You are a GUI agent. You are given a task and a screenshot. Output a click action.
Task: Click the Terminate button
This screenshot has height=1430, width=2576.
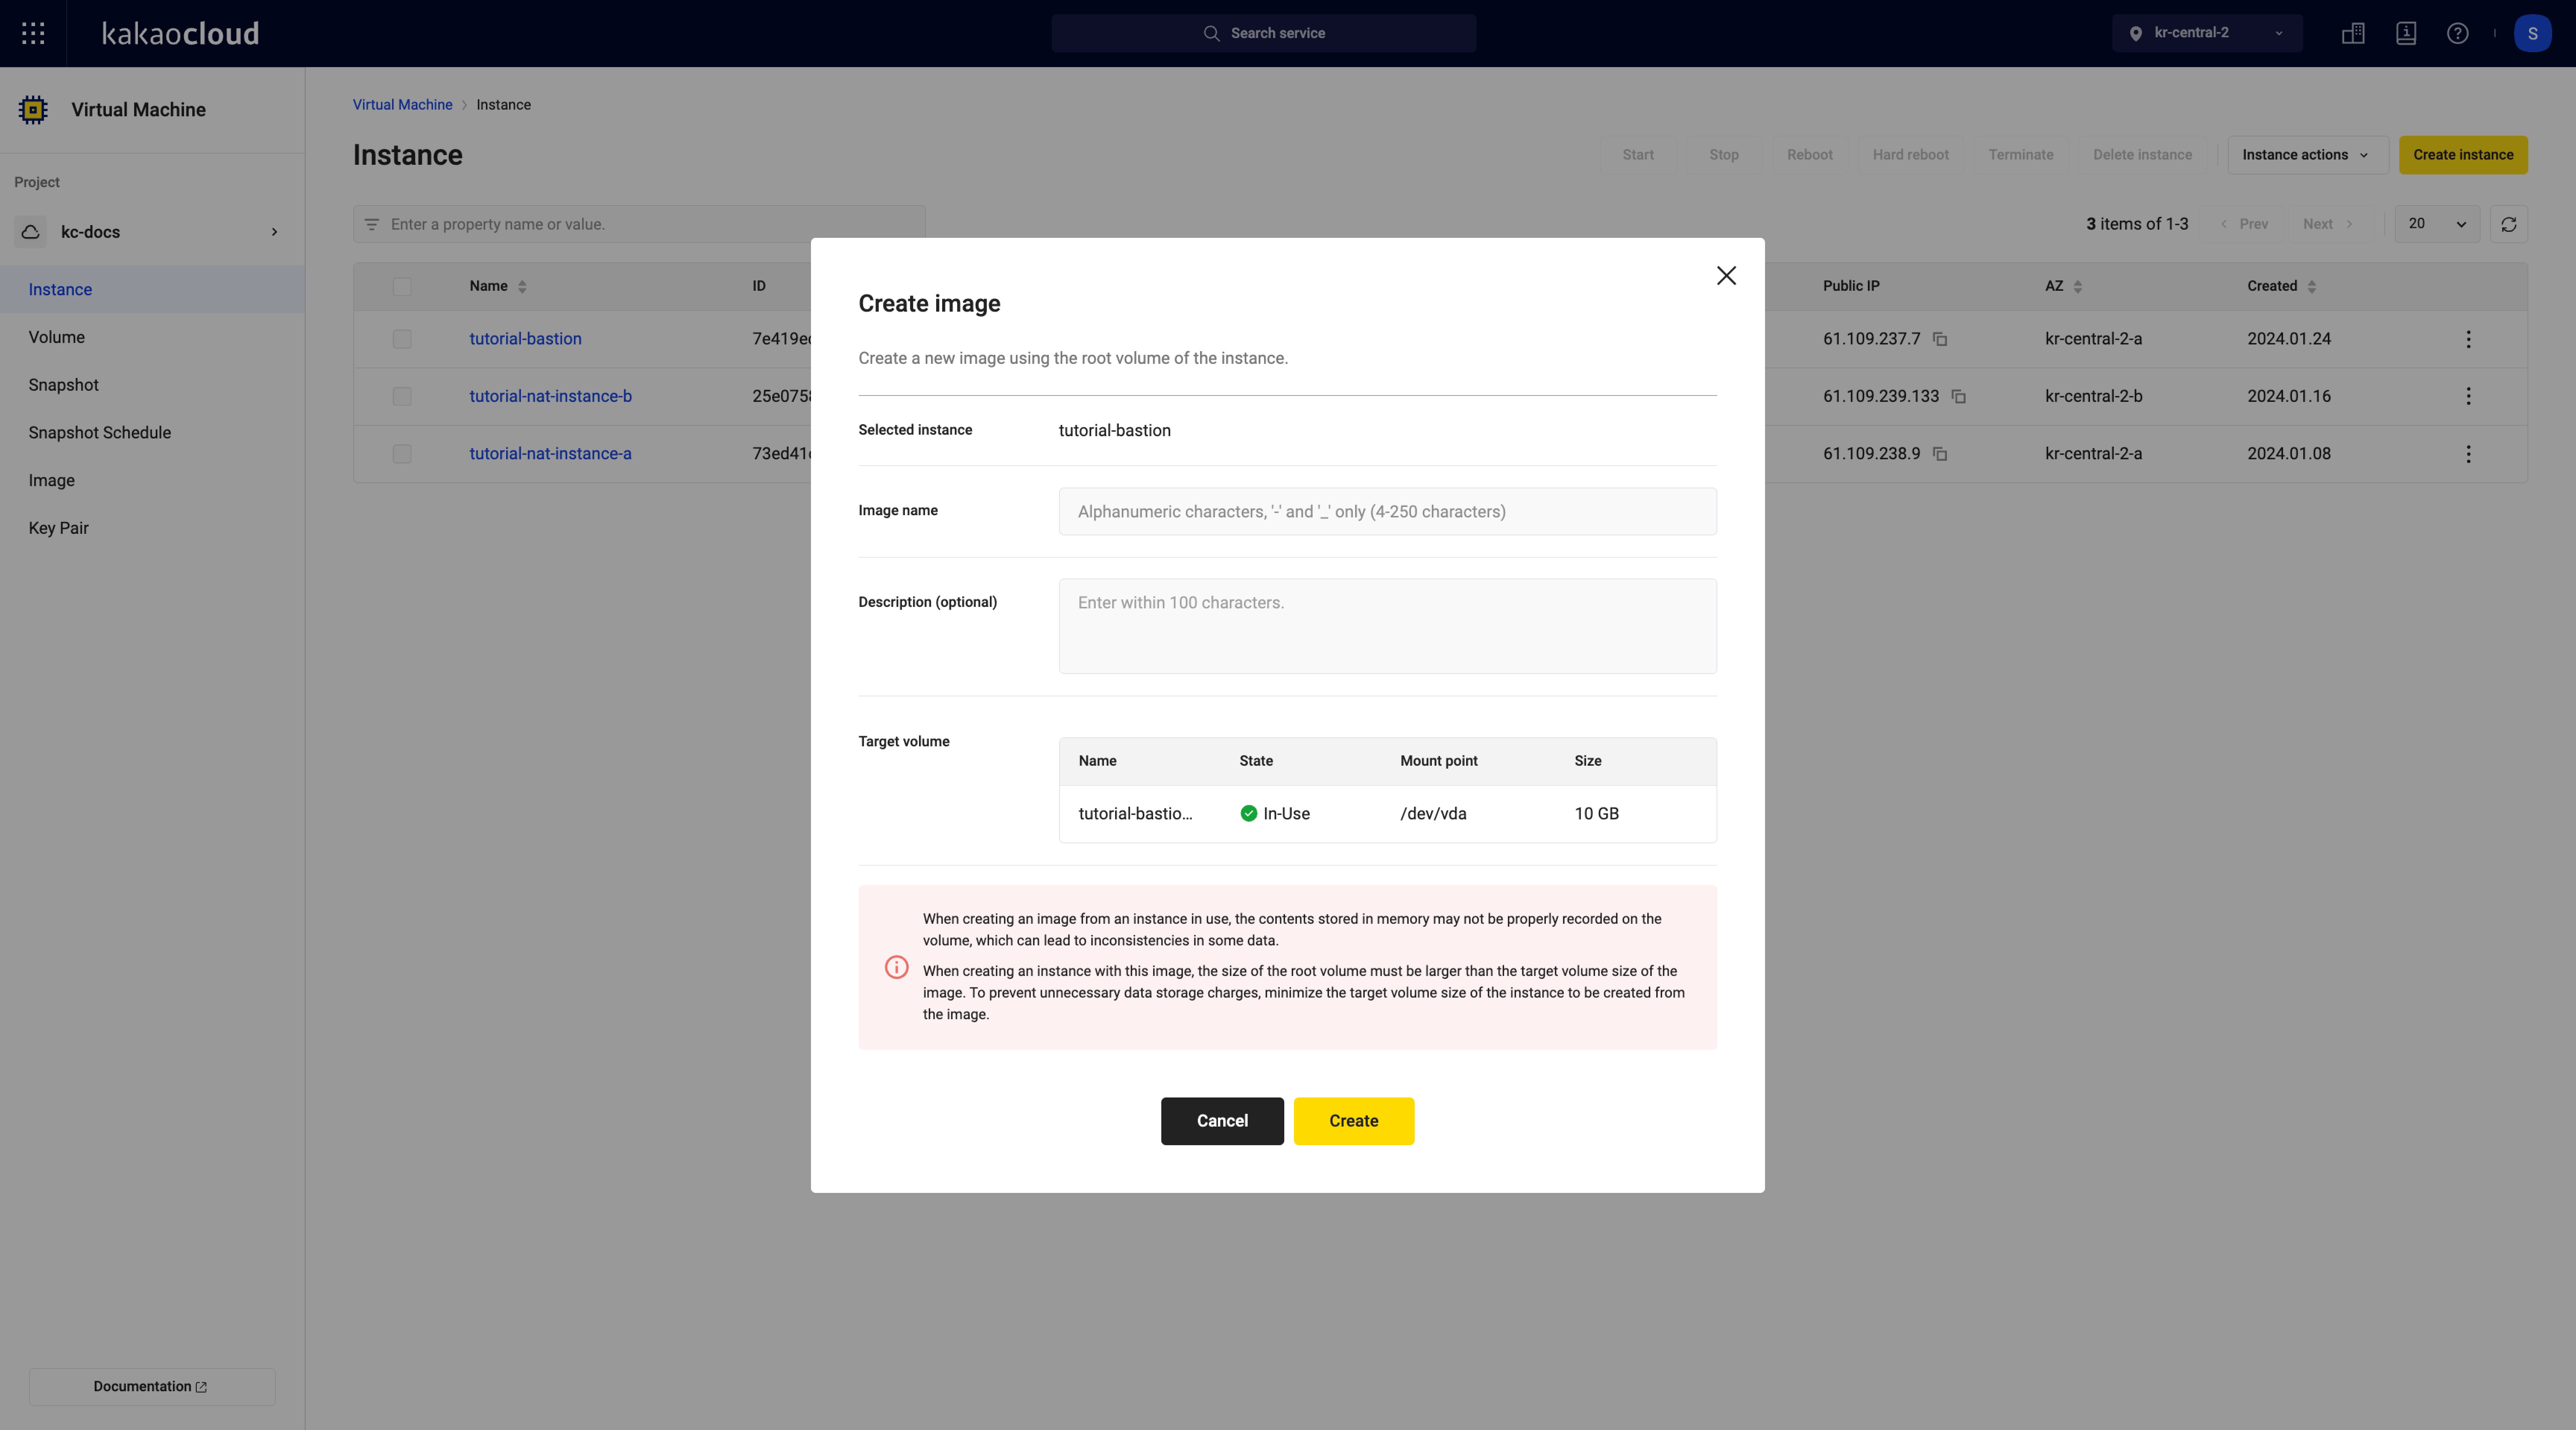coord(2021,155)
